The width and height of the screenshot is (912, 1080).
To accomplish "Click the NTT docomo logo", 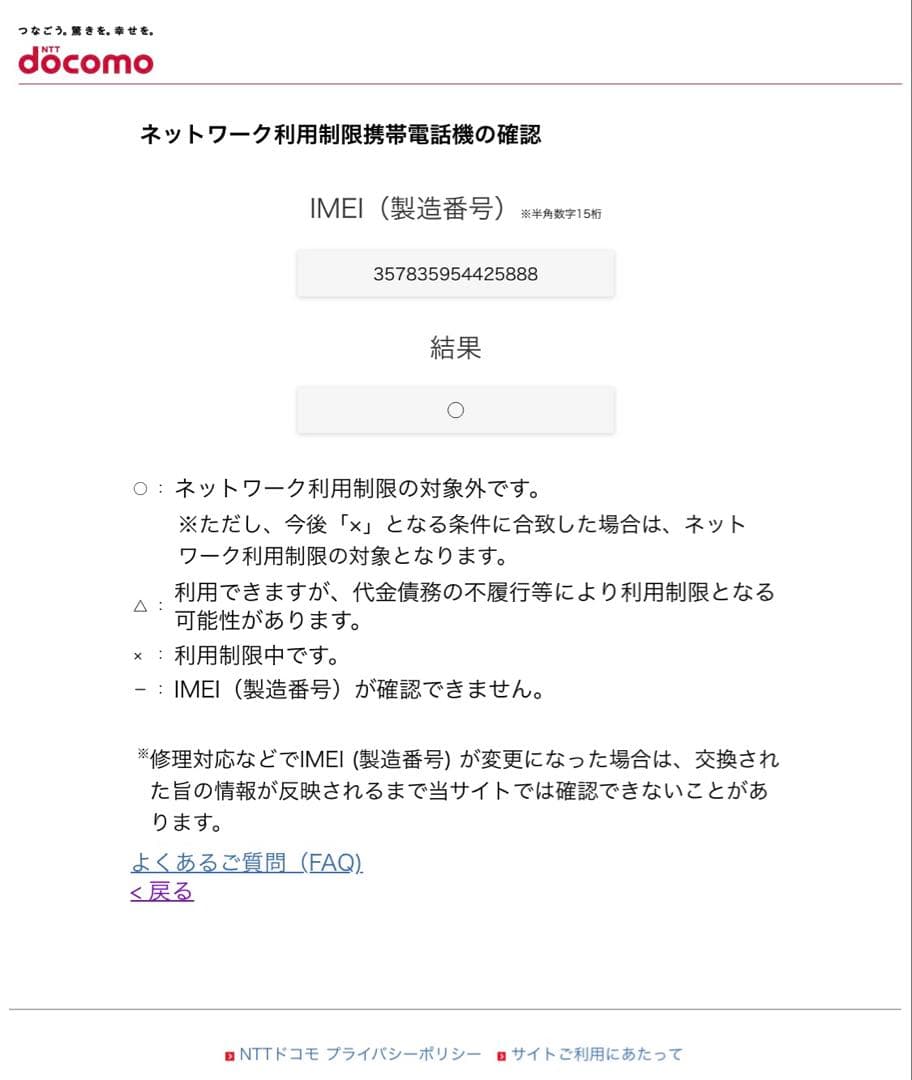I will [85, 60].
